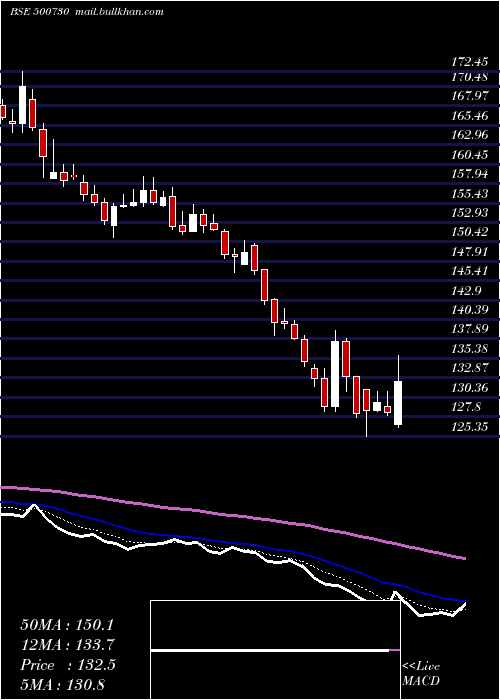Click the <<Live MACD label

click(421, 673)
